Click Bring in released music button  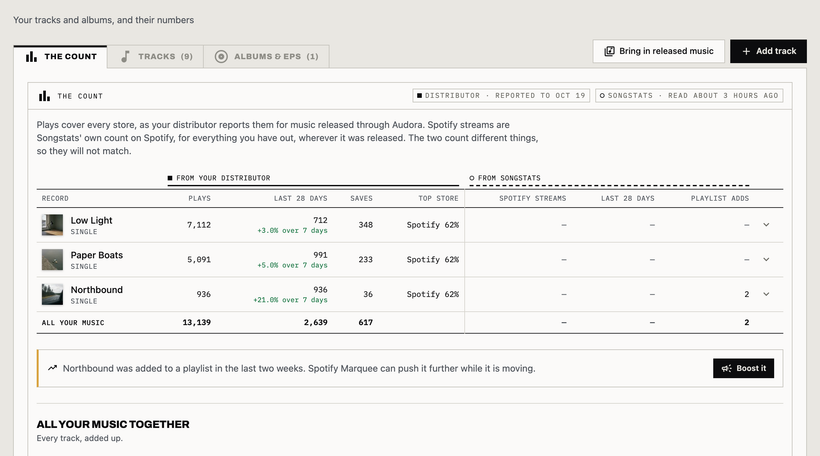[658, 51]
